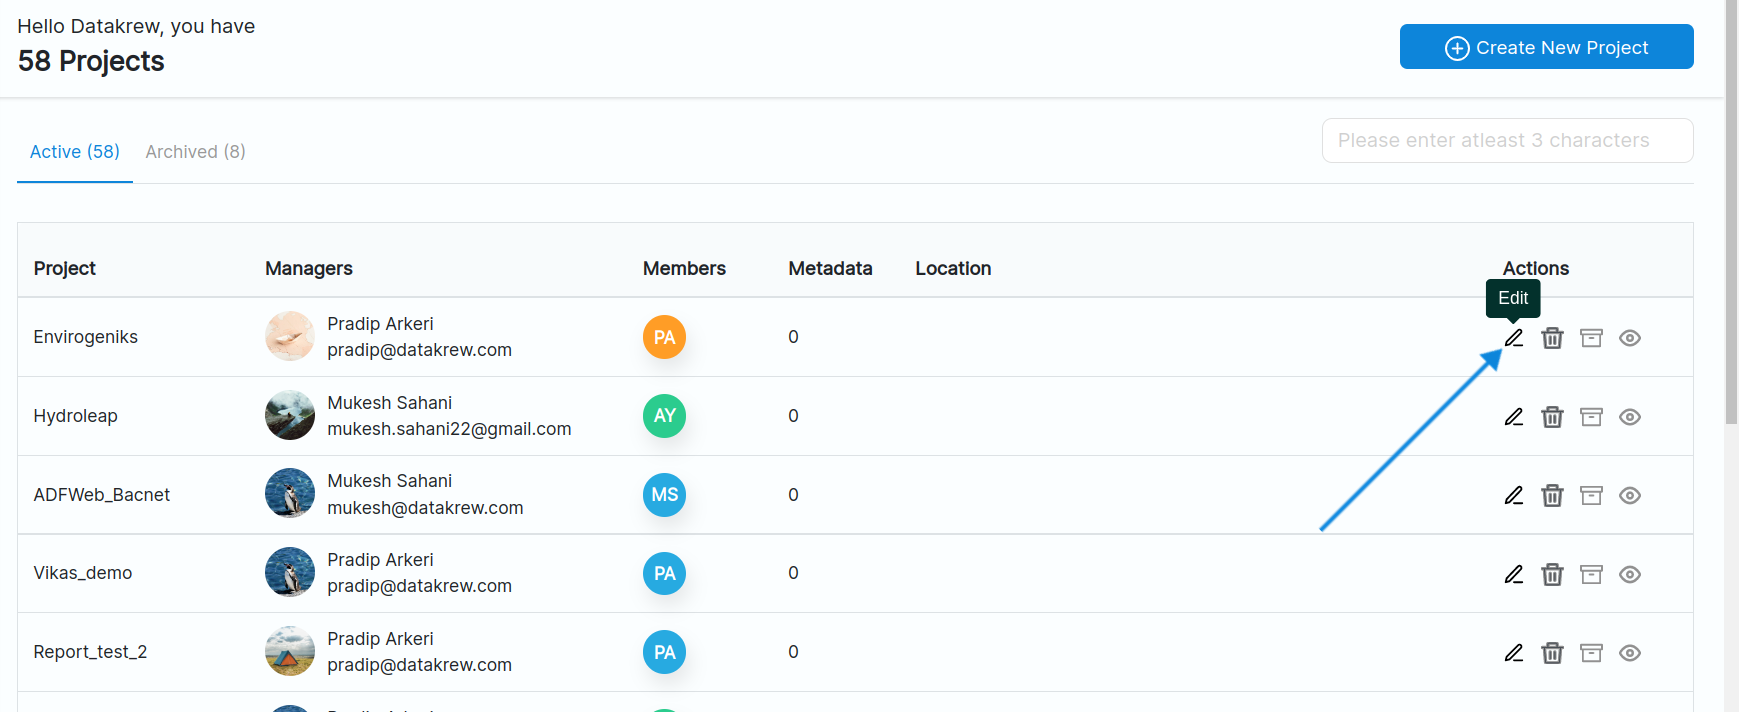Edit the ADFWeb_Bacnet project
1739x712 pixels.
(x=1514, y=495)
